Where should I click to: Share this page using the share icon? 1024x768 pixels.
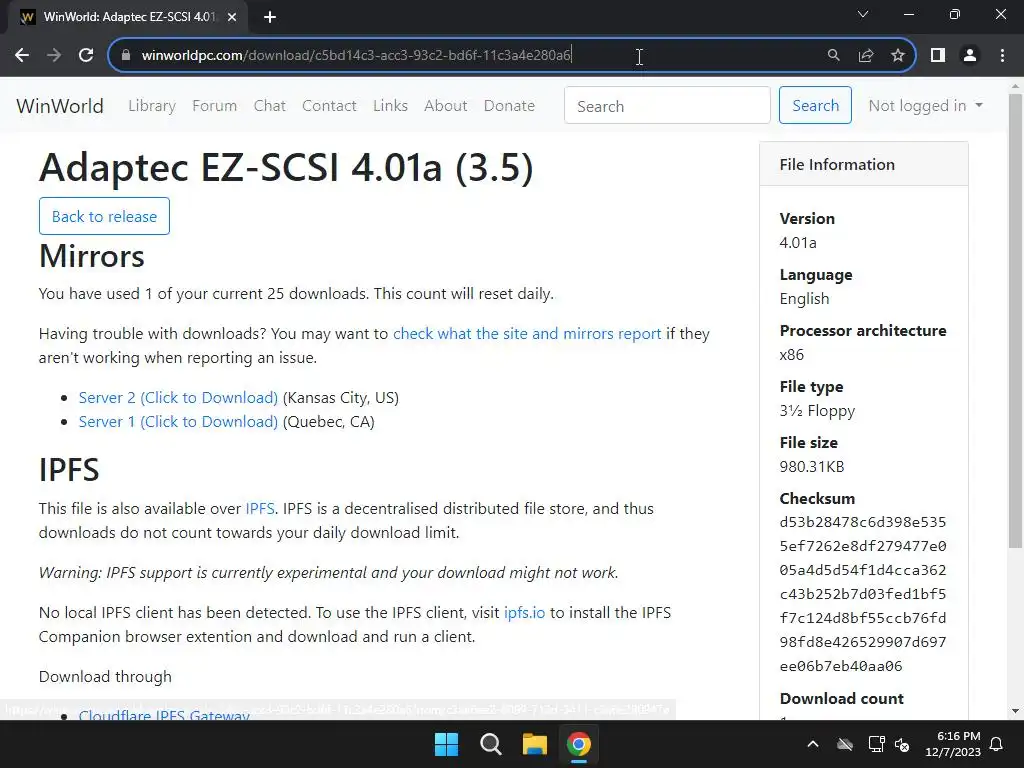tap(866, 56)
